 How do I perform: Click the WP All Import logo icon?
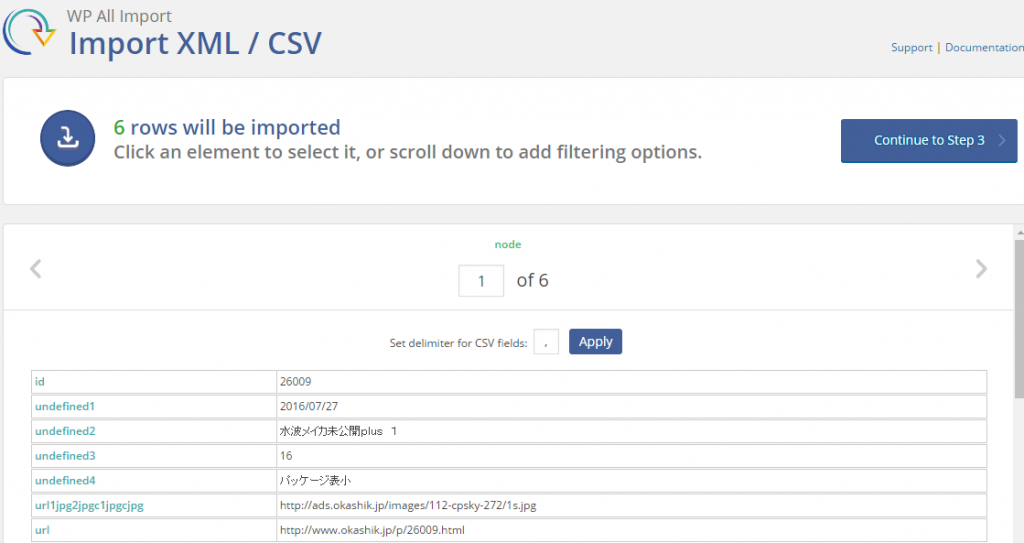pos(30,32)
